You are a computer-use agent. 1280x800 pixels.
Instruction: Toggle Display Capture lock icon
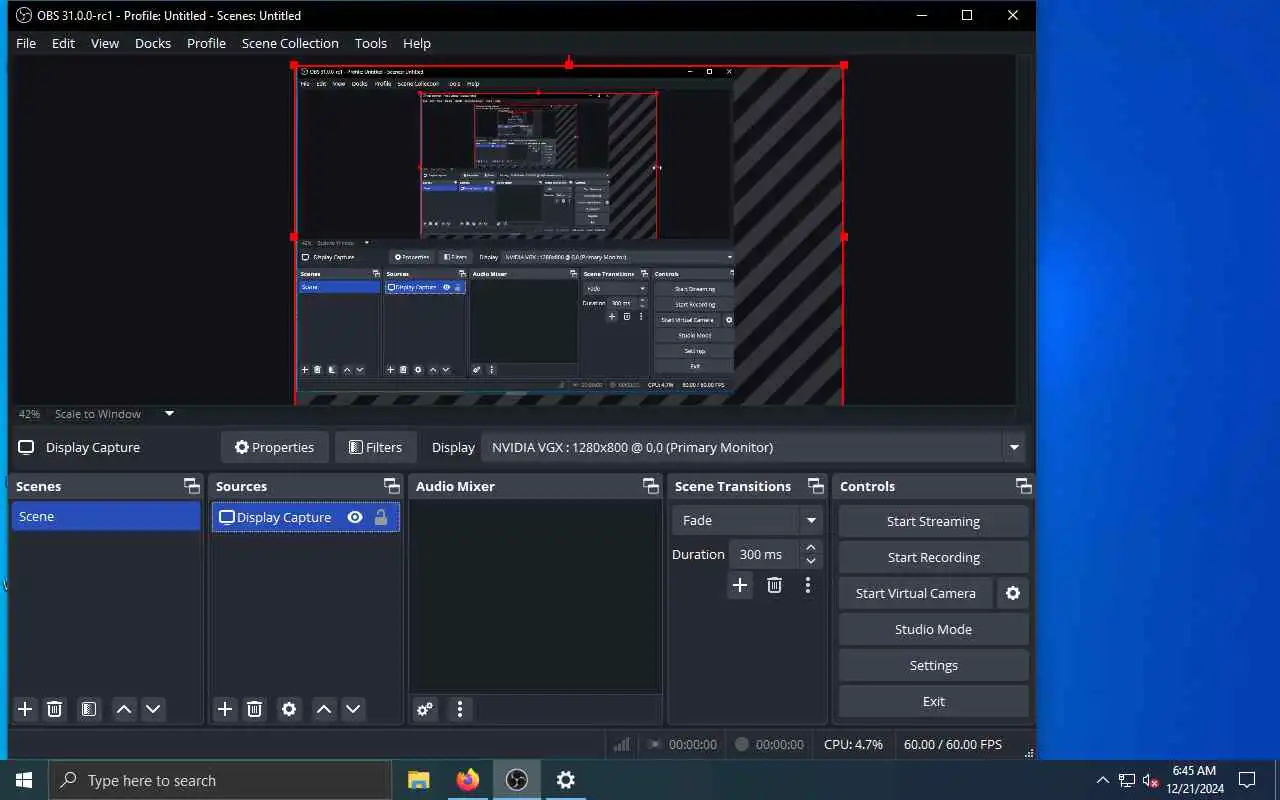click(381, 517)
